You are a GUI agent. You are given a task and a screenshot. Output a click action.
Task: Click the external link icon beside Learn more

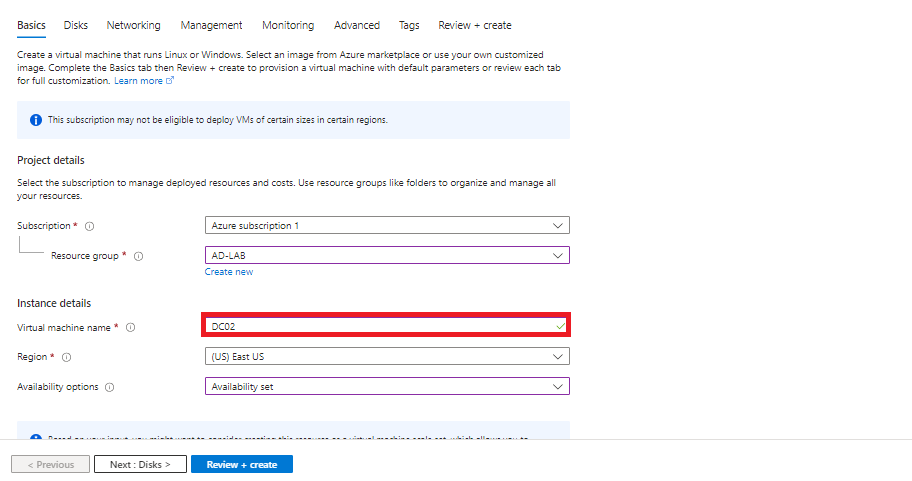(x=170, y=80)
